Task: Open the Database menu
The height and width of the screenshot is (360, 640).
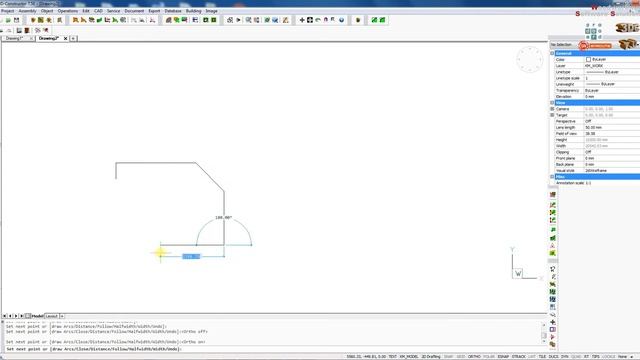Action: point(173,11)
